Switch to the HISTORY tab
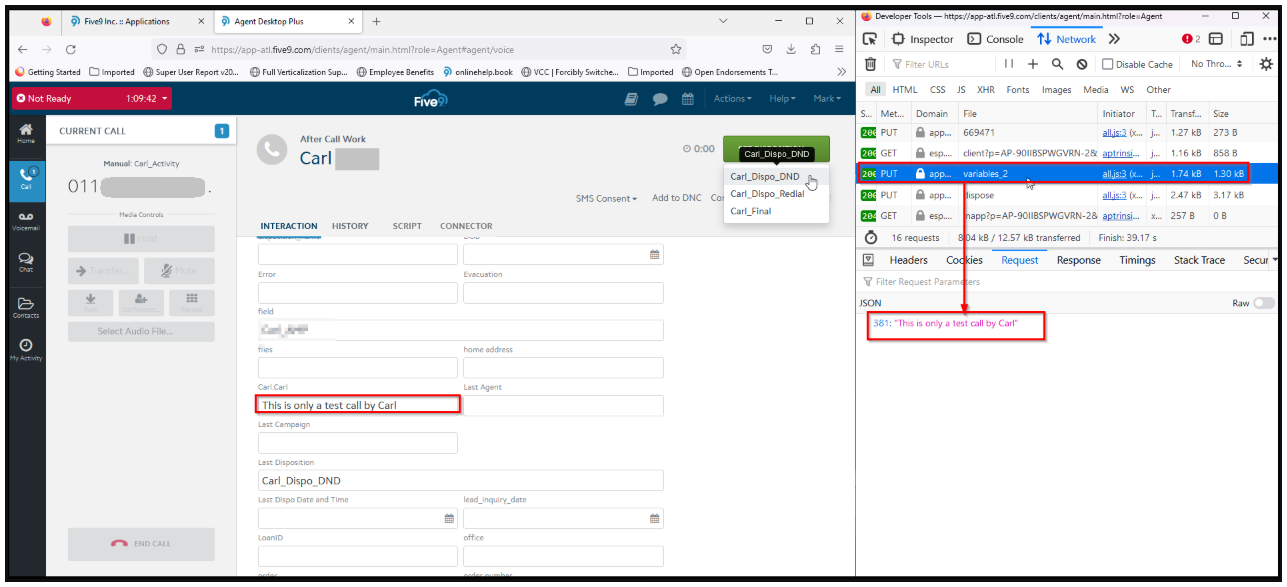 pos(350,226)
